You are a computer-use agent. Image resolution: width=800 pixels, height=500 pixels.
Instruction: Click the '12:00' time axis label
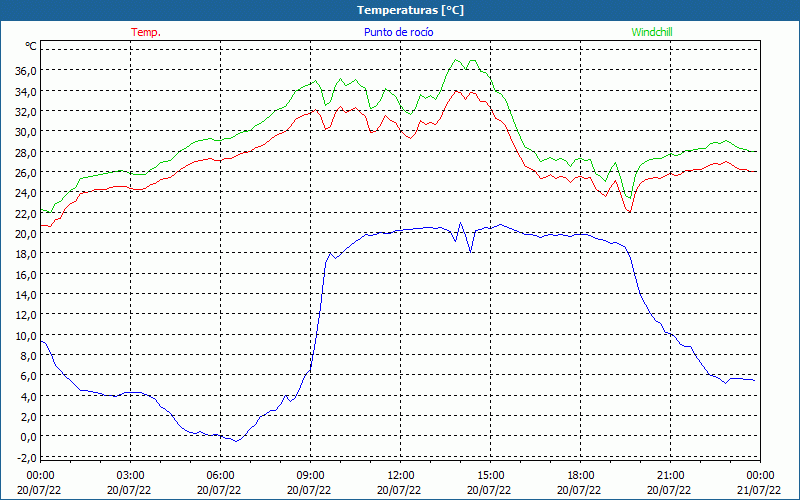point(401,476)
